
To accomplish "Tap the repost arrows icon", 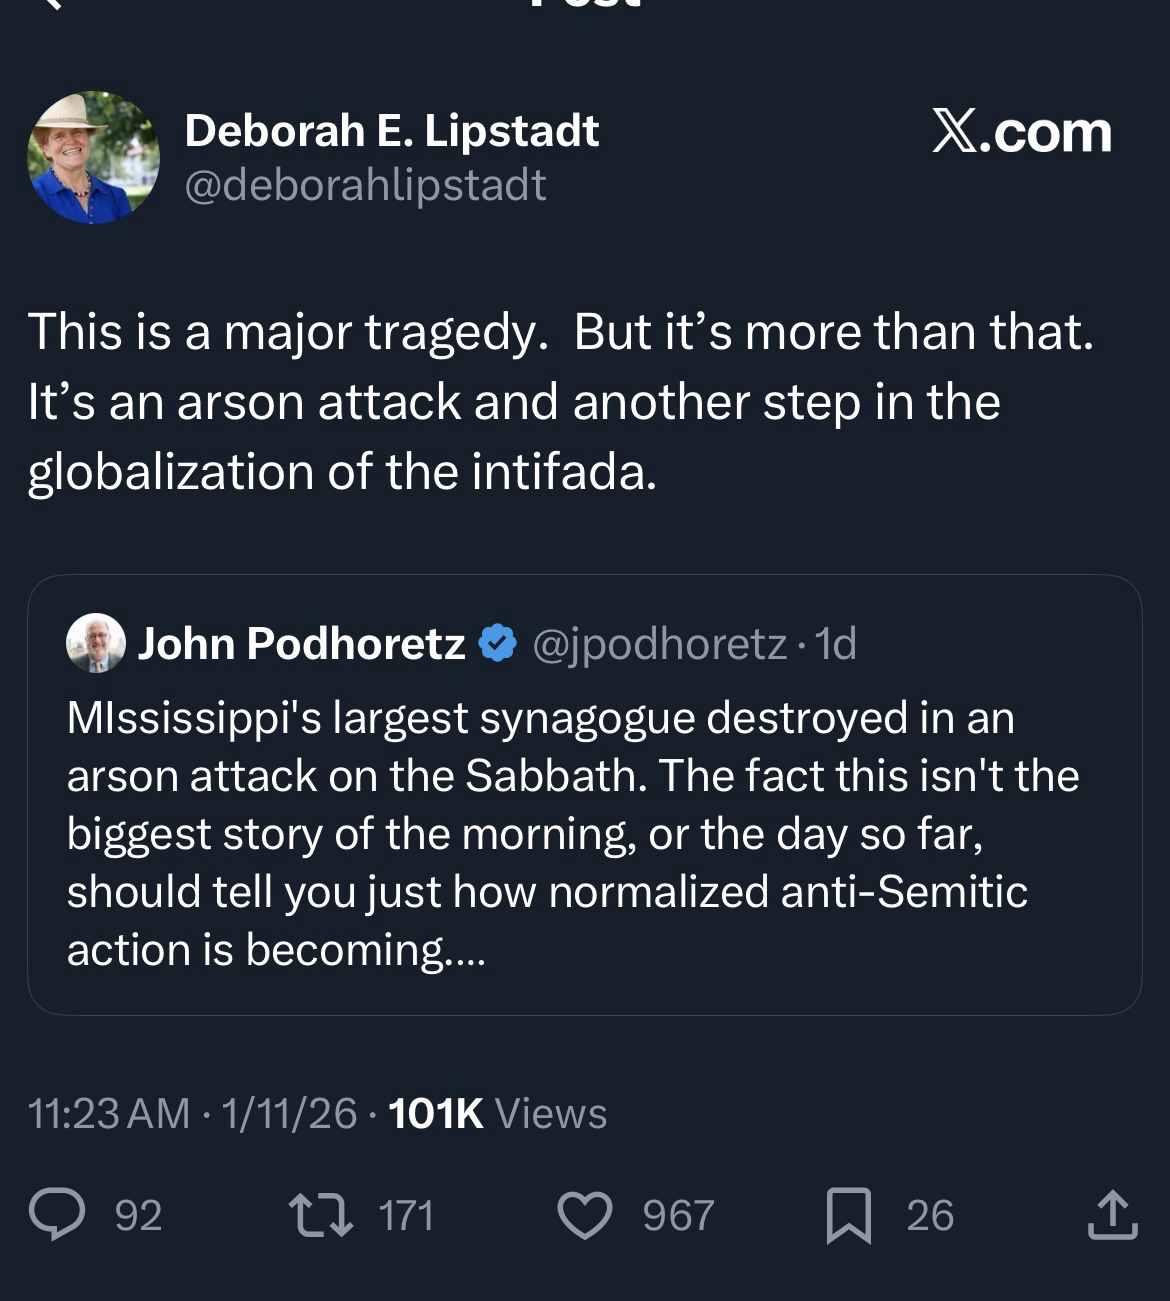I will pos(320,1215).
